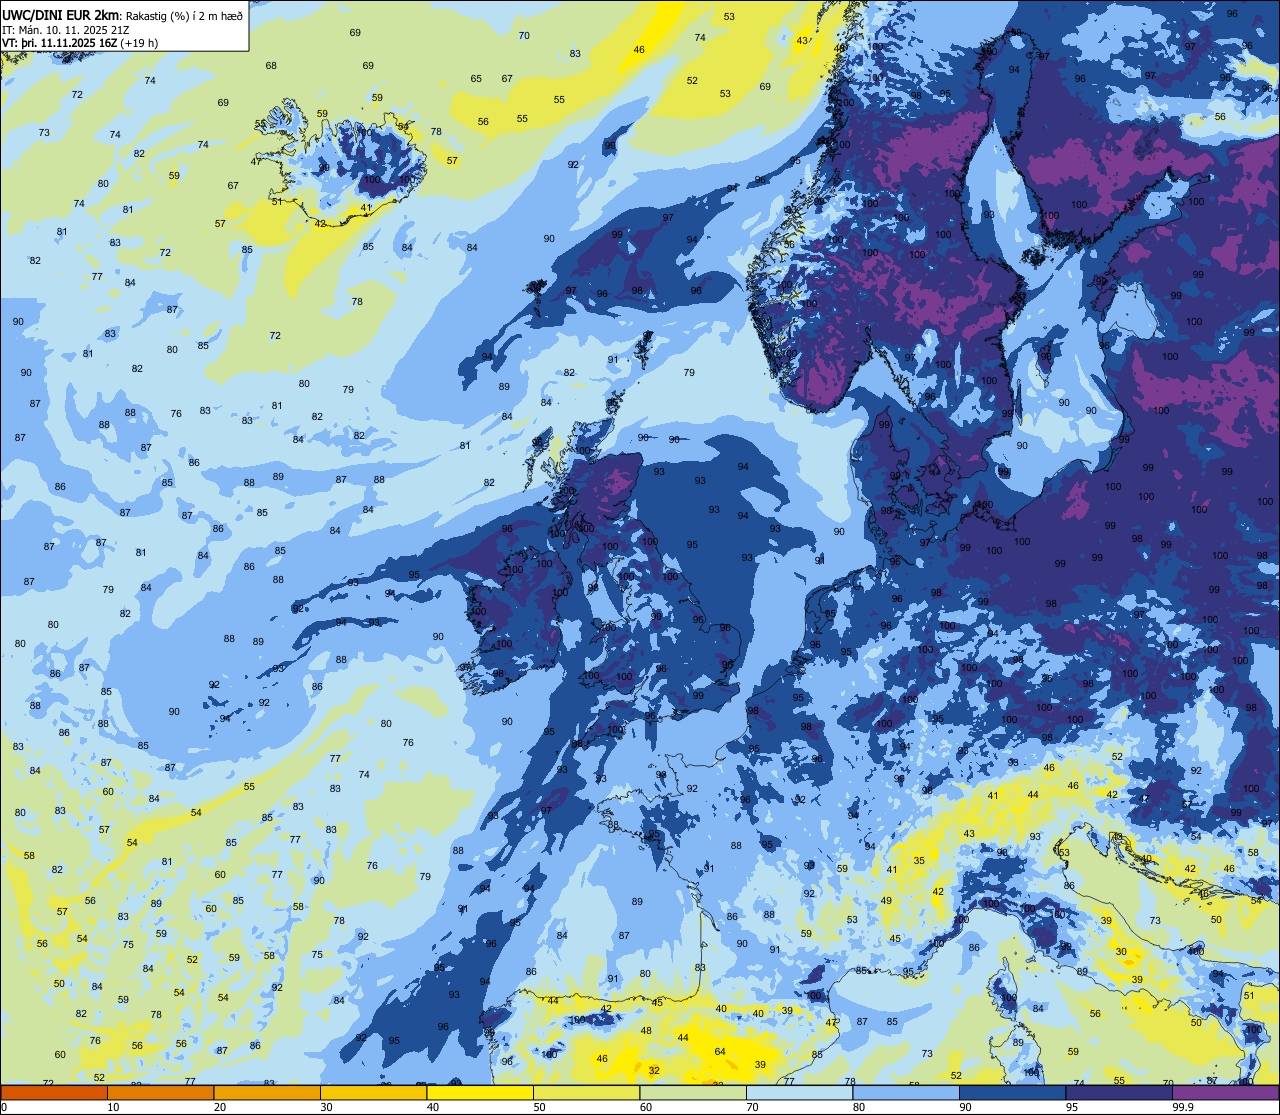The height and width of the screenshot is (1115, 1280).
Task: Click the legend scale label '95'
Action: pos(1072,1107)
